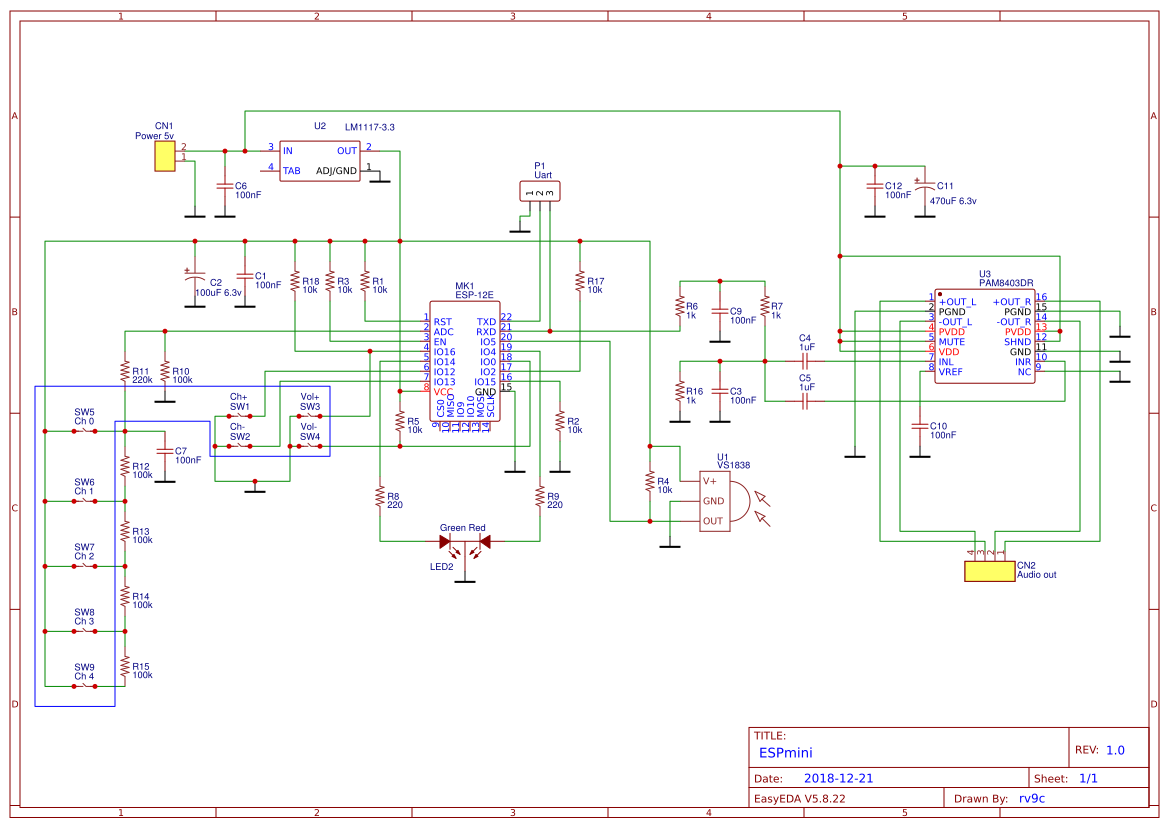
Task: Click the SW1 Ch+ pushbutton symbol
Action: pyautogui.click(x=239, y=416)
